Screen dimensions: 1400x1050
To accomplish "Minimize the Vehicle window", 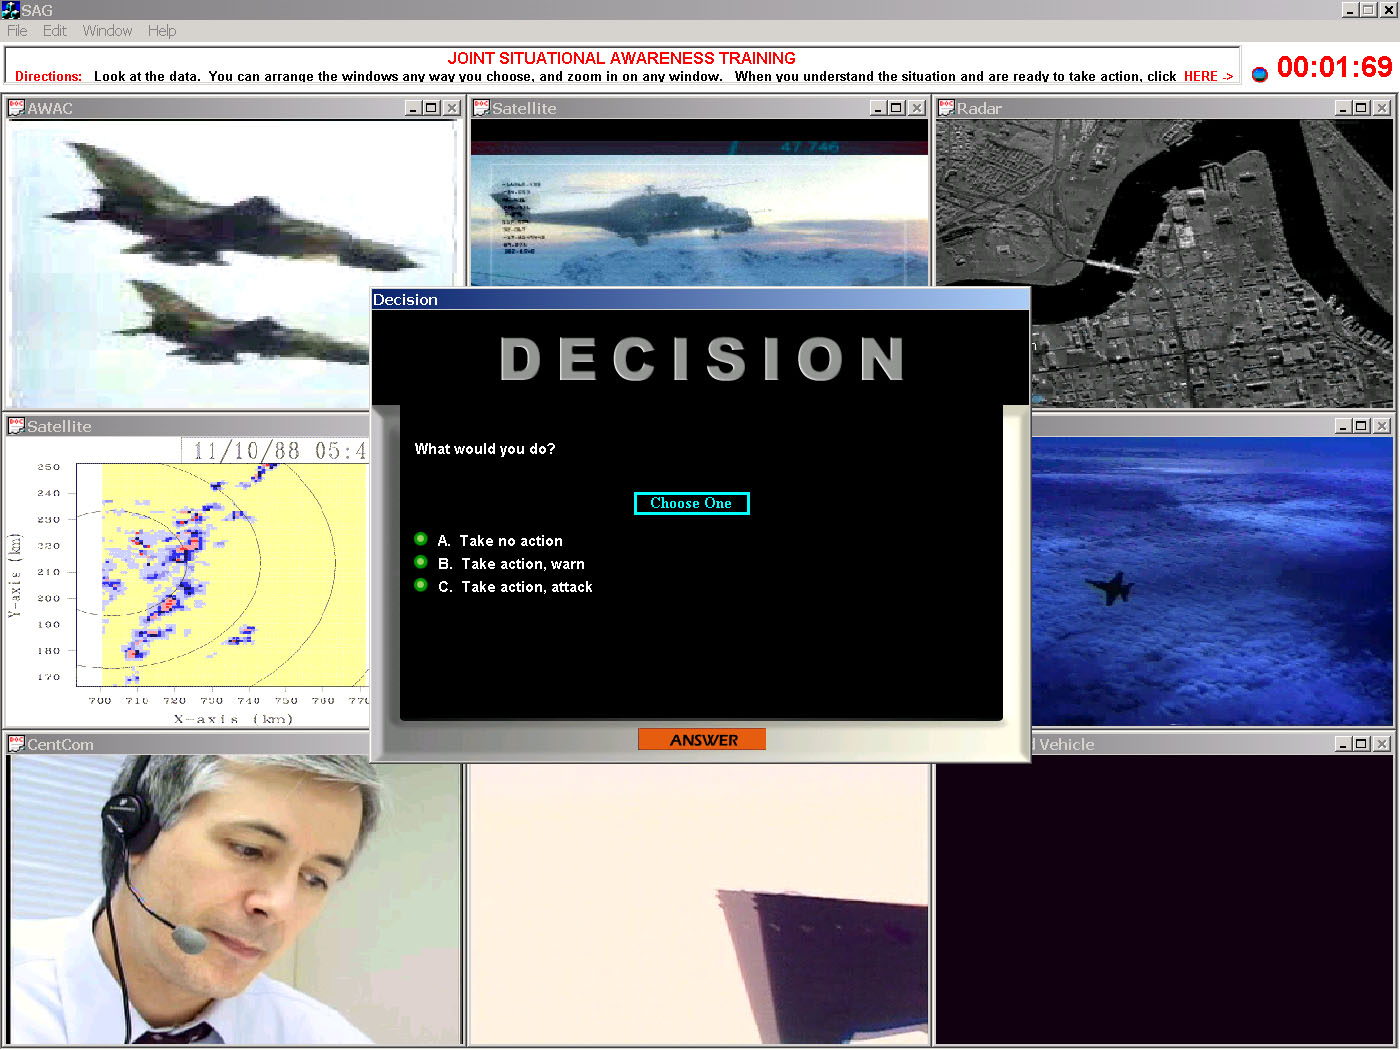I will coord(1343,744).
